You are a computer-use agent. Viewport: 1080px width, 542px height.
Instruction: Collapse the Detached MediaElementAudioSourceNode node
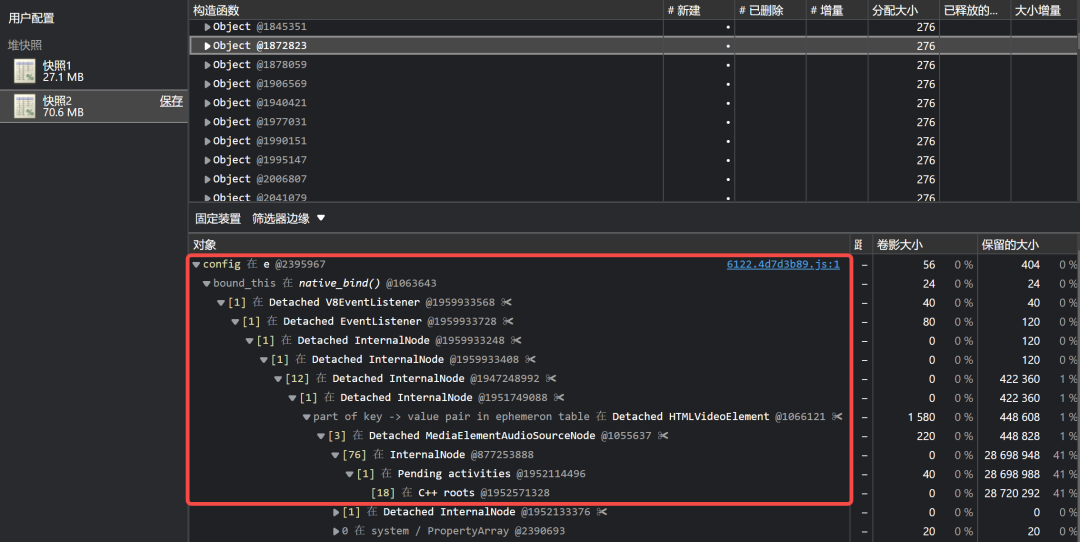(321, 436)
